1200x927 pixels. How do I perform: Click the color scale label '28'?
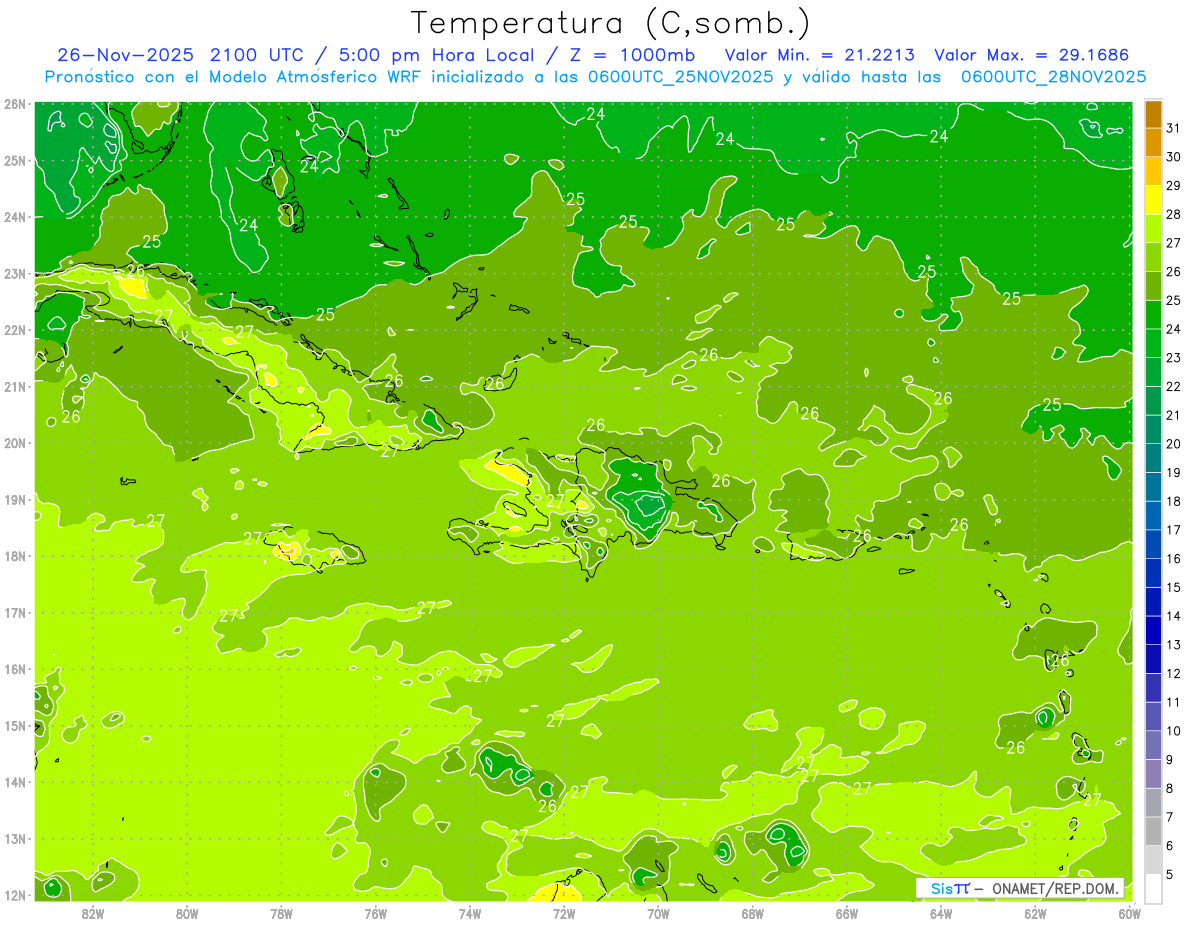point(1174,214)
